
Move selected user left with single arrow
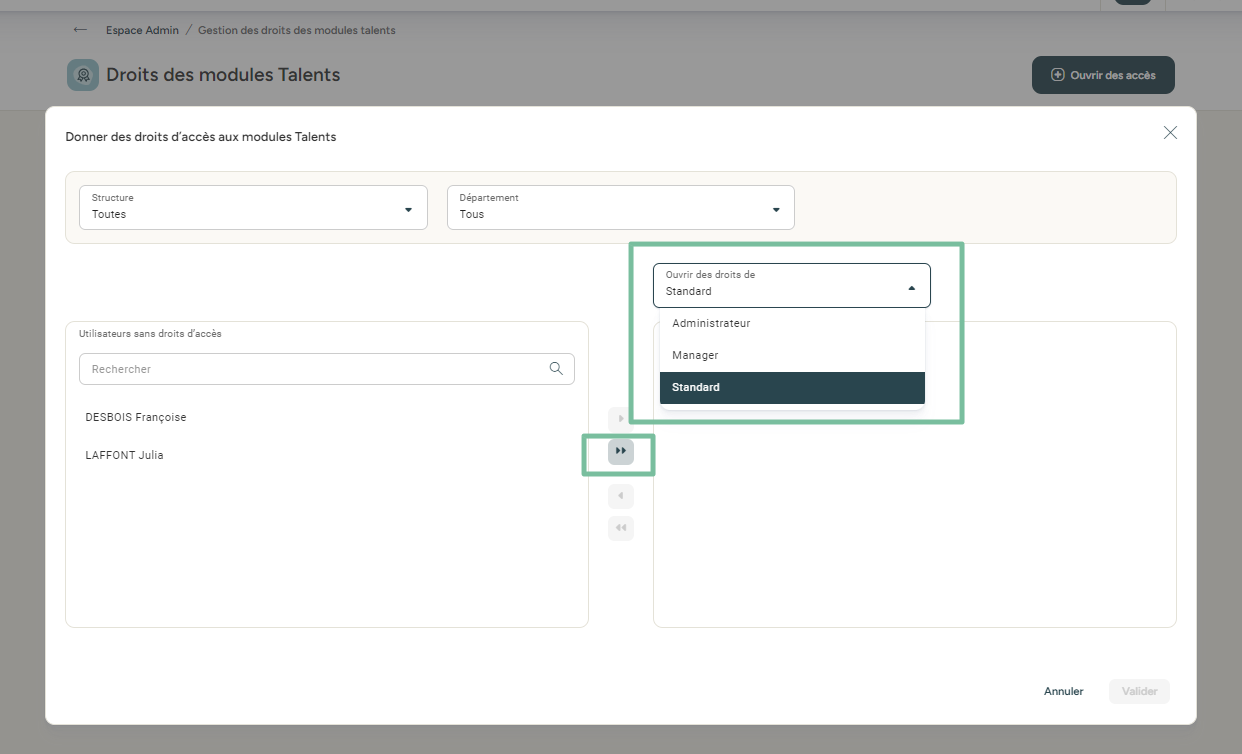click(621, 496)
